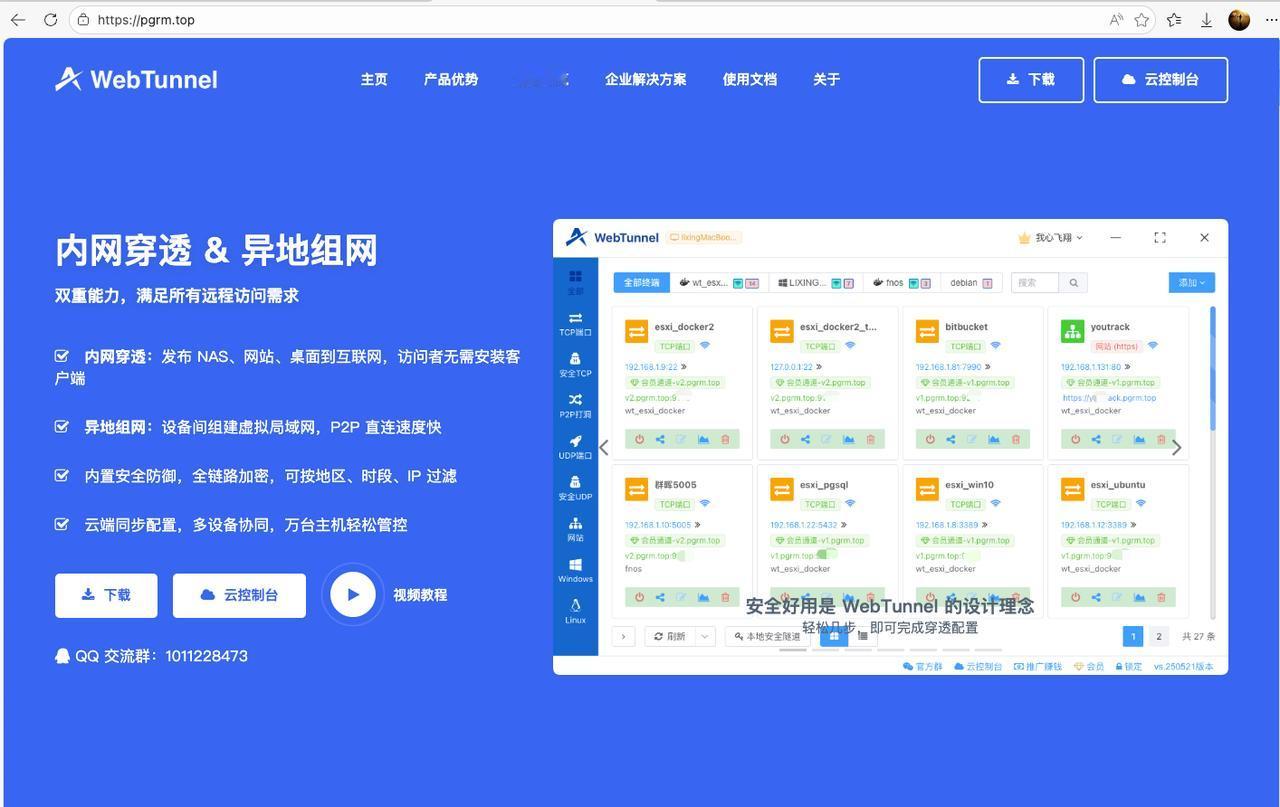The image size is (1280, 807).
Task: Click the share icon on esxi_docker2 card
Action: tap(660, 439)
